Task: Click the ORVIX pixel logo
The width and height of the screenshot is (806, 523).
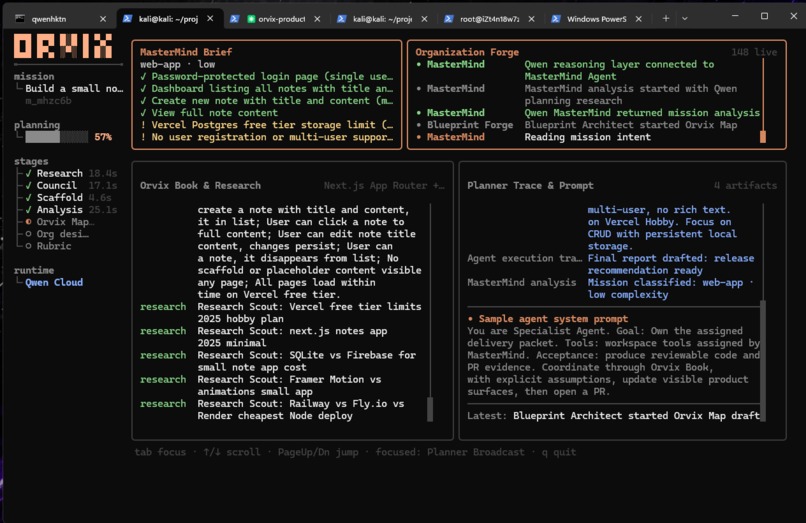Action: pos(63,46)
